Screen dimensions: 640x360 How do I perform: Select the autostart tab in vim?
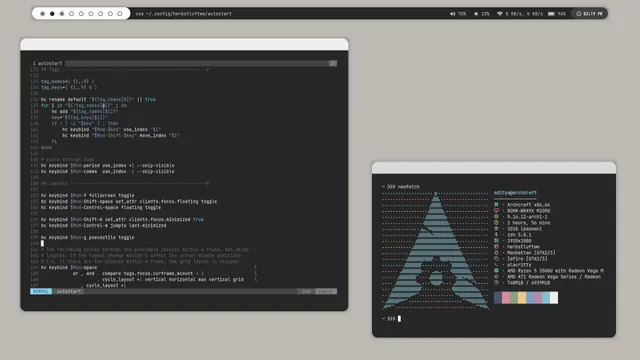point(48,63)
